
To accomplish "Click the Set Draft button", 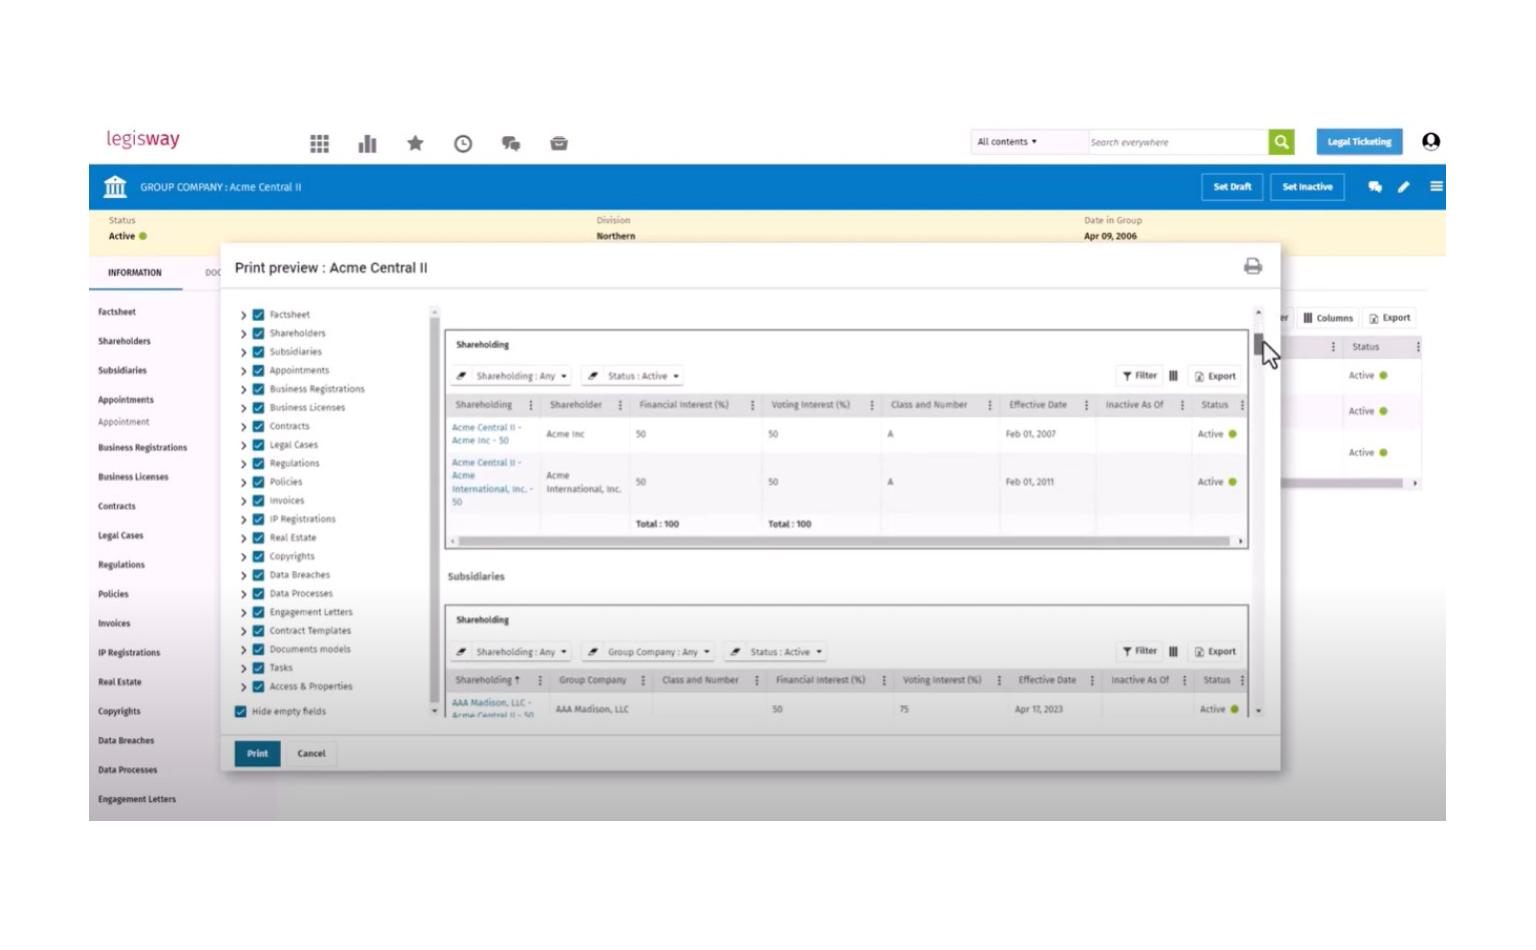I will point(1232,187).
